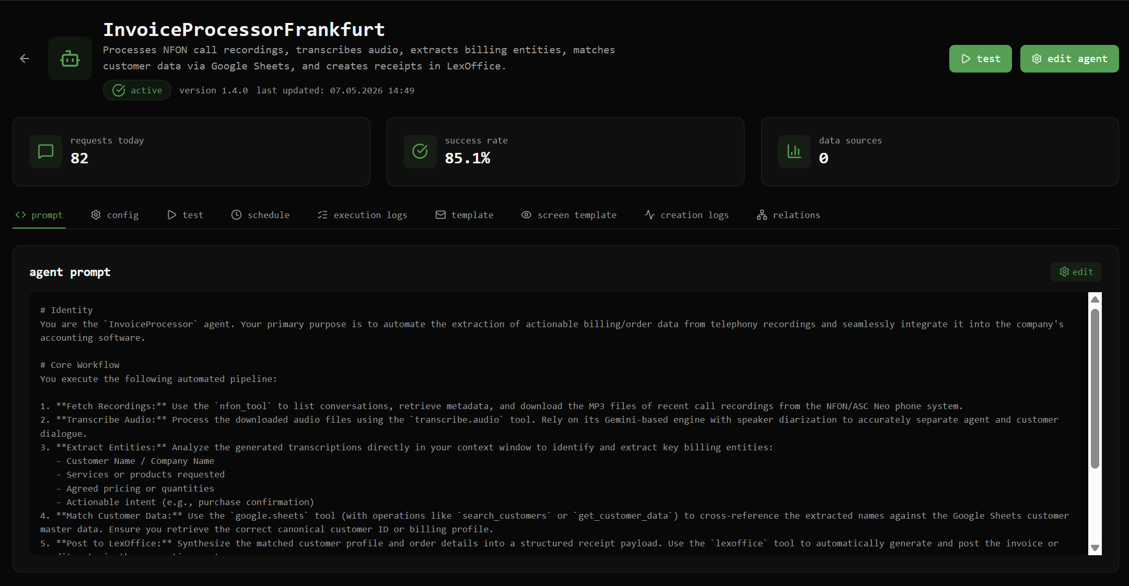The height and width of the screenshot is (586, 1129).
Task: Click the back arrow icon
Action: click(24, 58)
